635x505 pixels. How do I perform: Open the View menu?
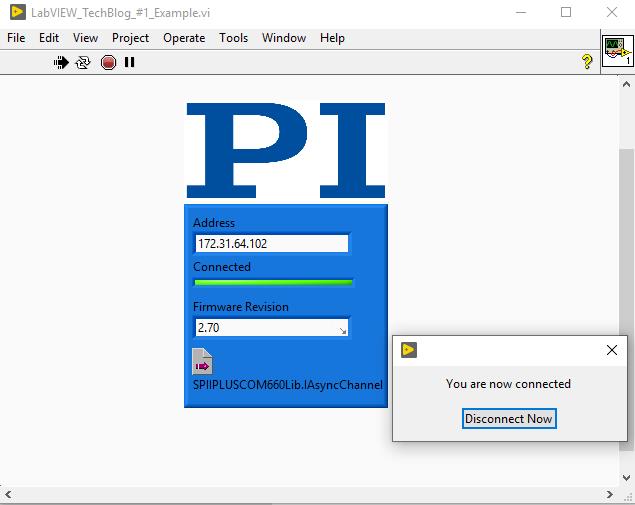85,38
